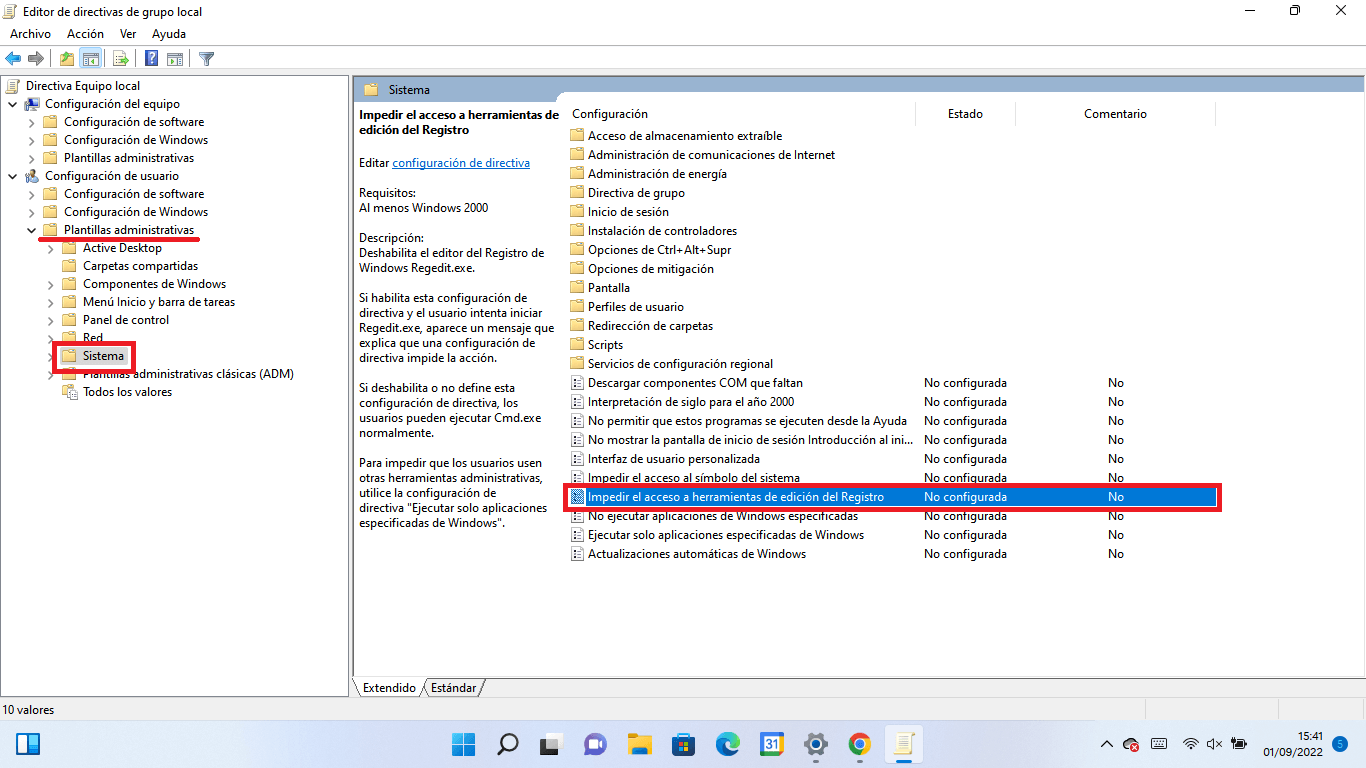Select Impedir el acceso a herramientas de edición del Registro
Screen dimensions: 1366x768
click(x=891, y=497)
